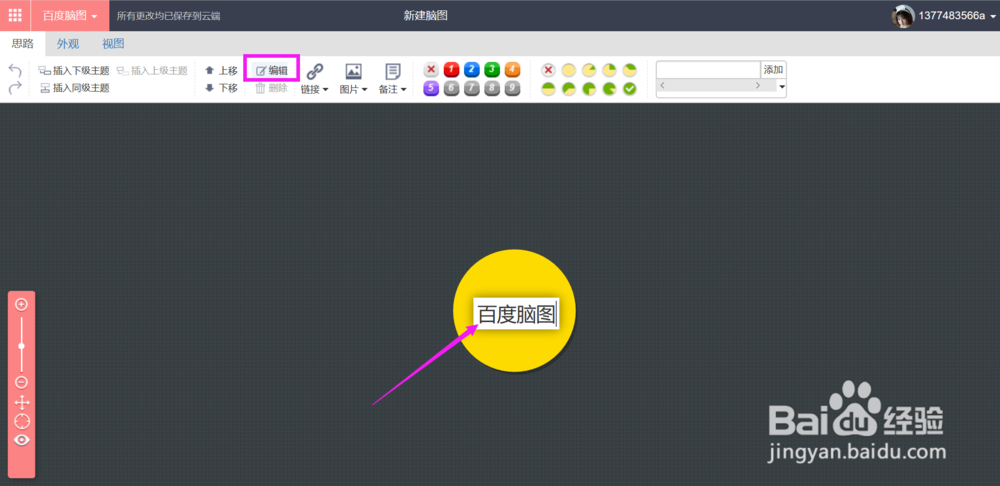Click the tag list right scroll arrow
Screen dimensions: 1000x486
pos(757,85)
